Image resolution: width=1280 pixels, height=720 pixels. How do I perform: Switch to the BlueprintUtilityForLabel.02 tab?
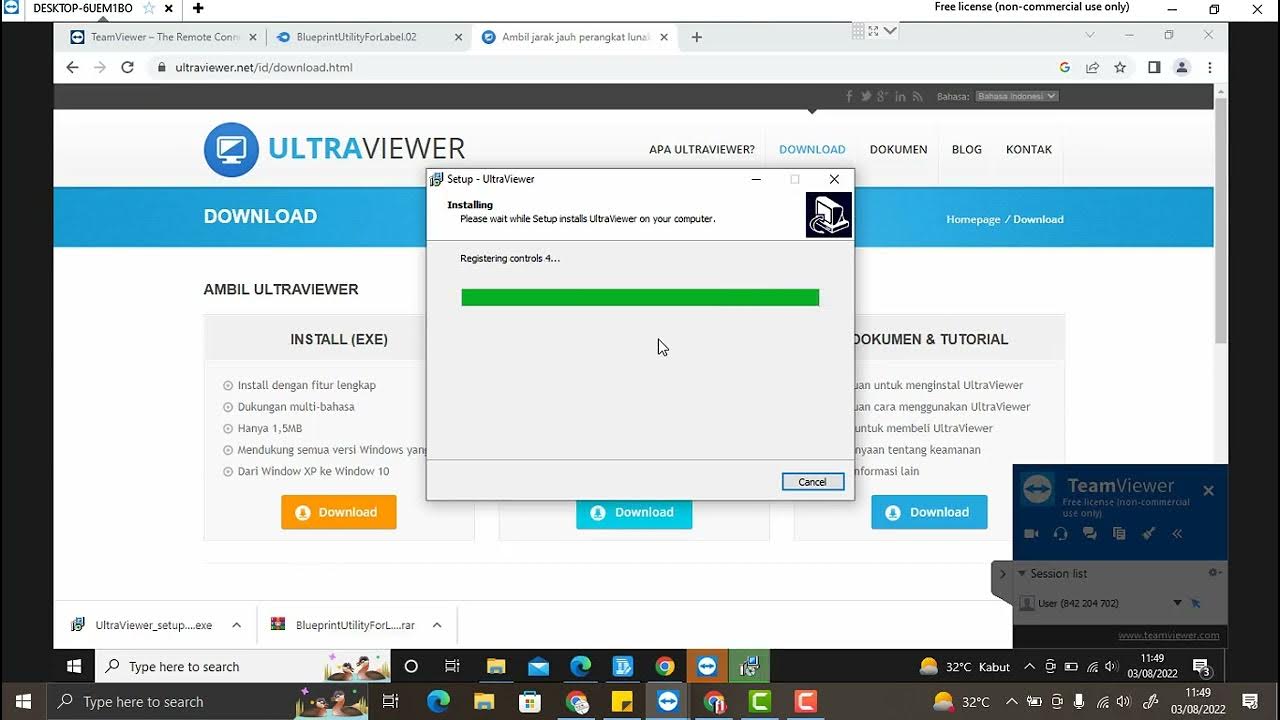(x=368, y=37)
